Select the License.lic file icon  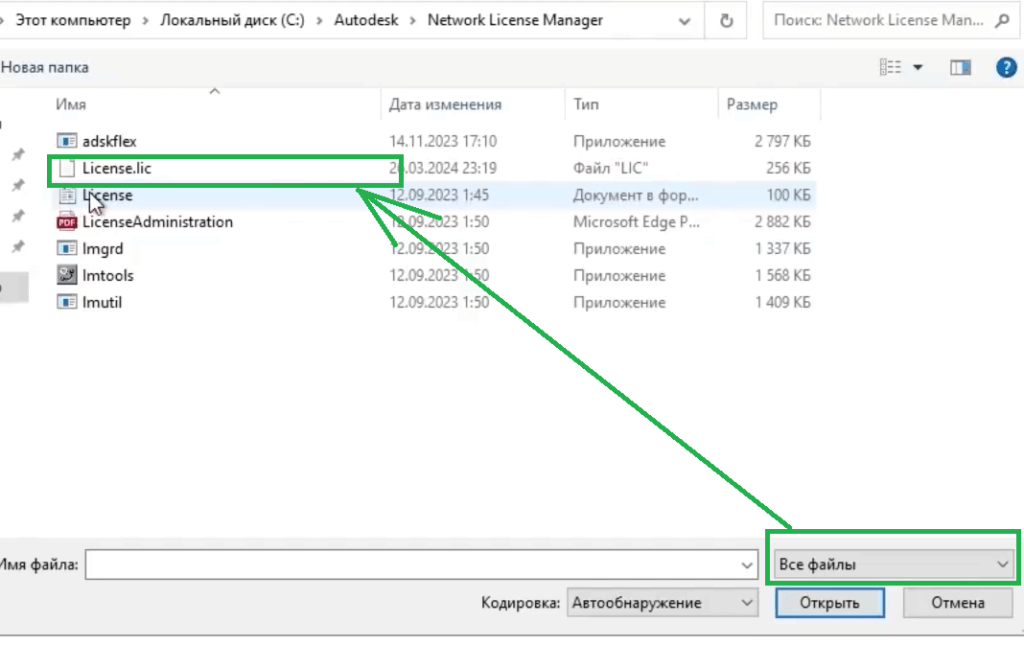coord(67,168)
